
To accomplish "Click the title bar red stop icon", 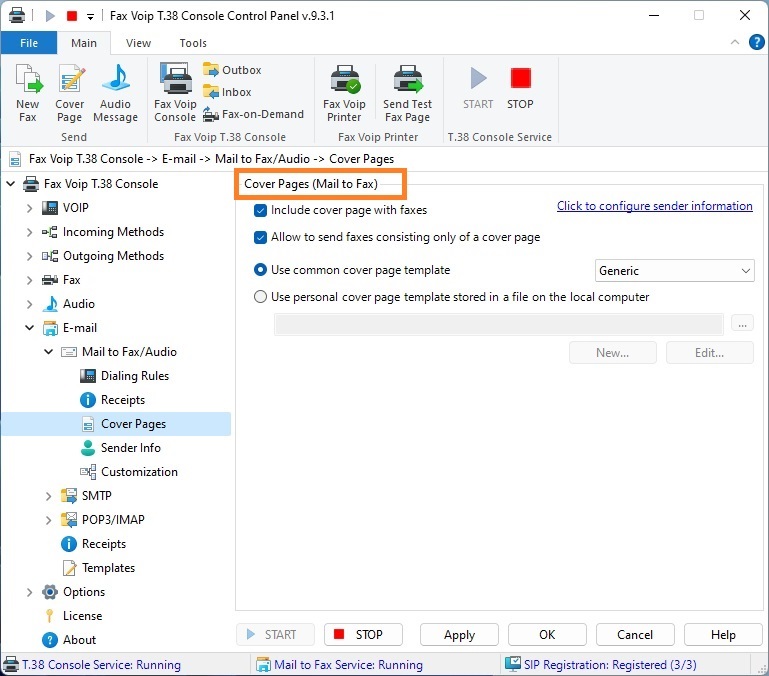I will (72, 16).
